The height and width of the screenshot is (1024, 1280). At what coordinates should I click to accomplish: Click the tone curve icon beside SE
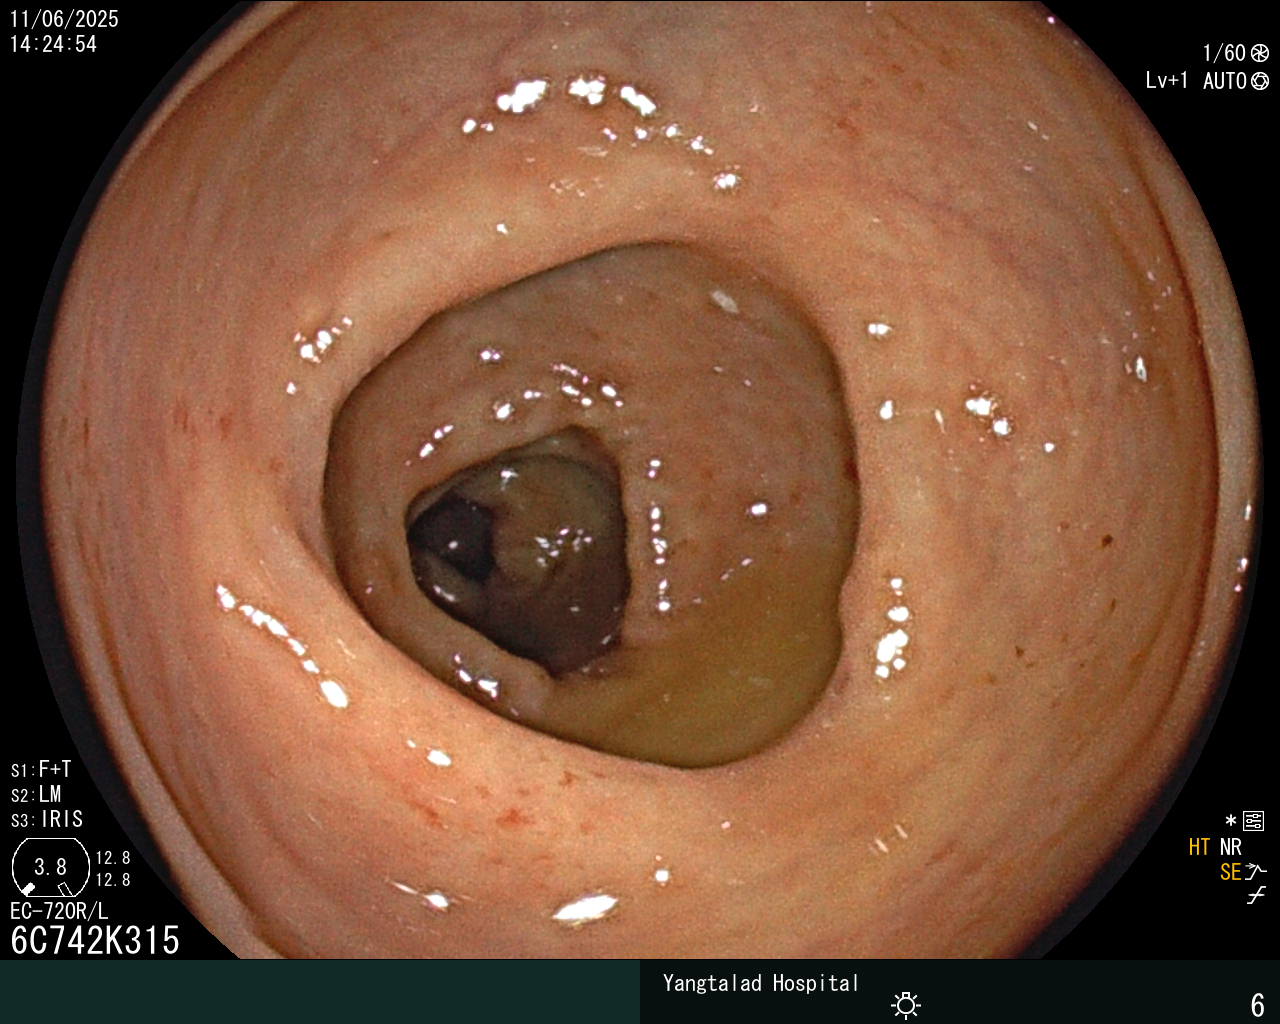[x=1256, y=872]
